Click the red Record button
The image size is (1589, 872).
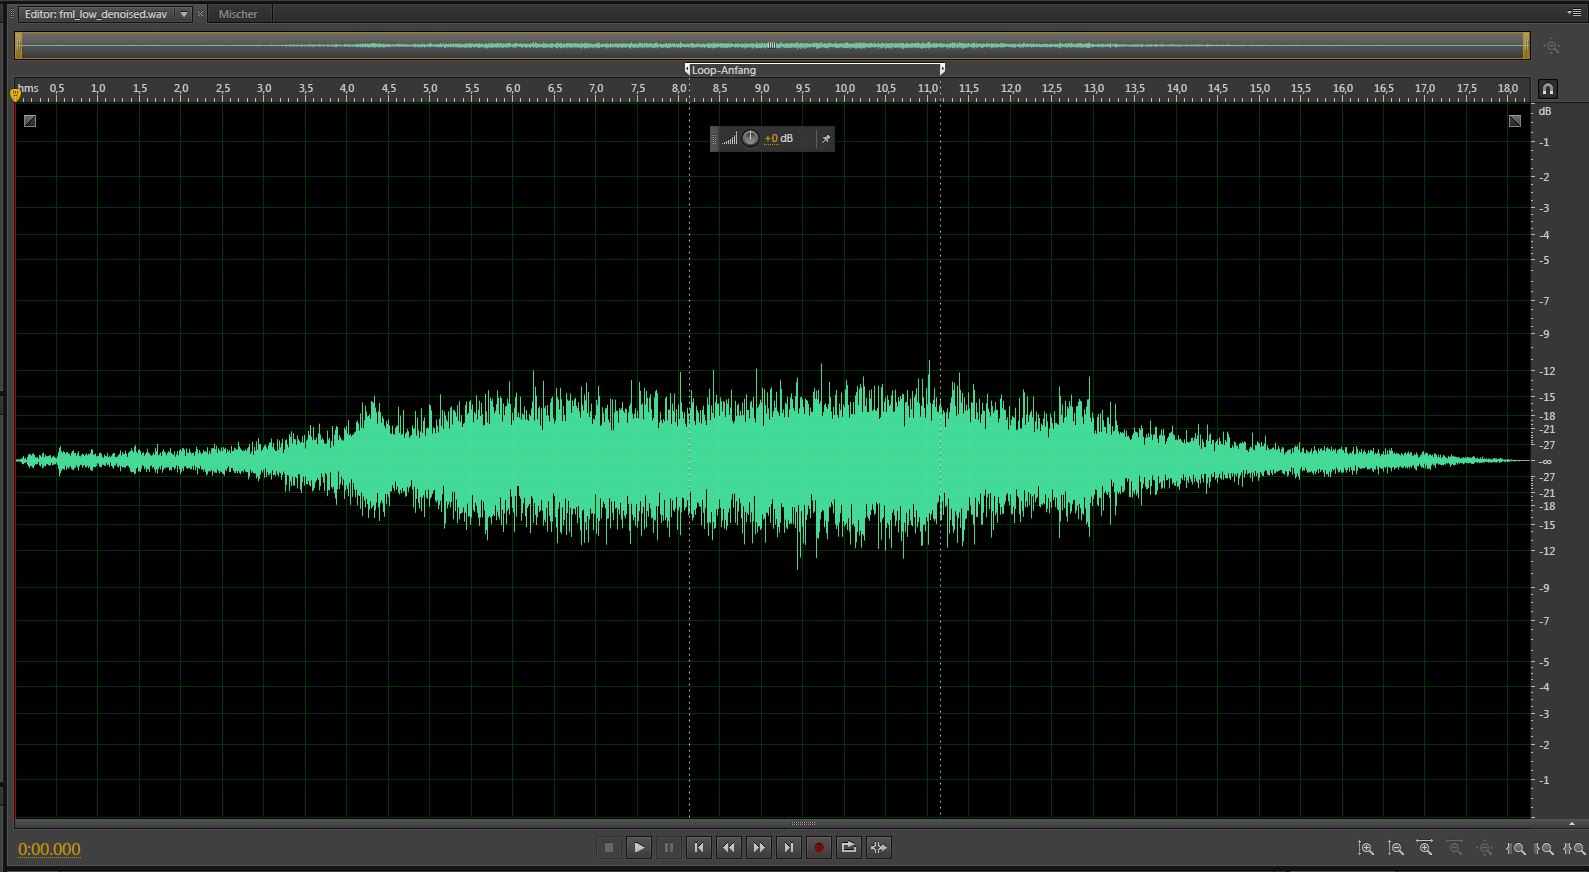818,848
